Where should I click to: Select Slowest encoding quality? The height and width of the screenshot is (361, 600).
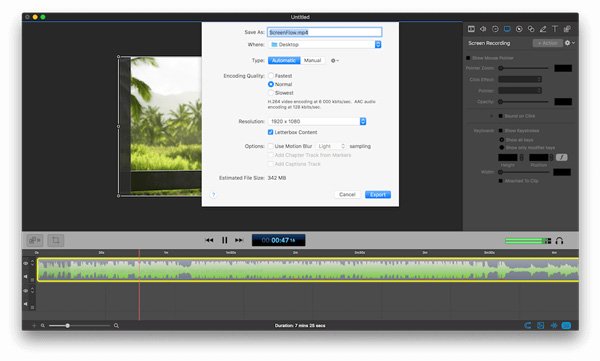[271, 93]
